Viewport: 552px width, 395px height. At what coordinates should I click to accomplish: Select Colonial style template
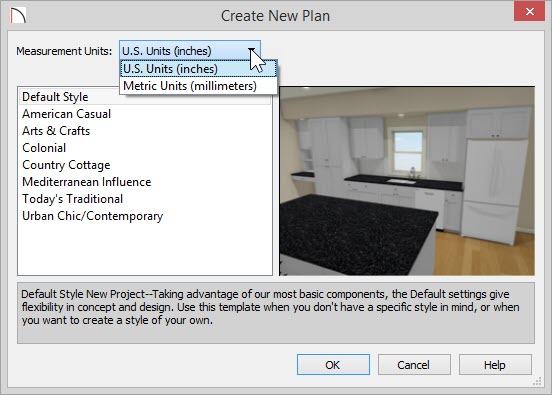[145, 148]
